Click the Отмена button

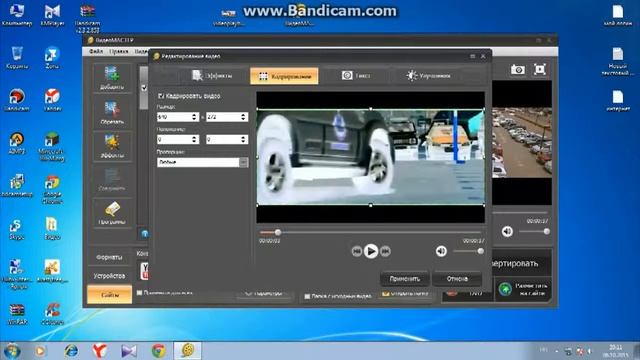(x=457, y=279)
